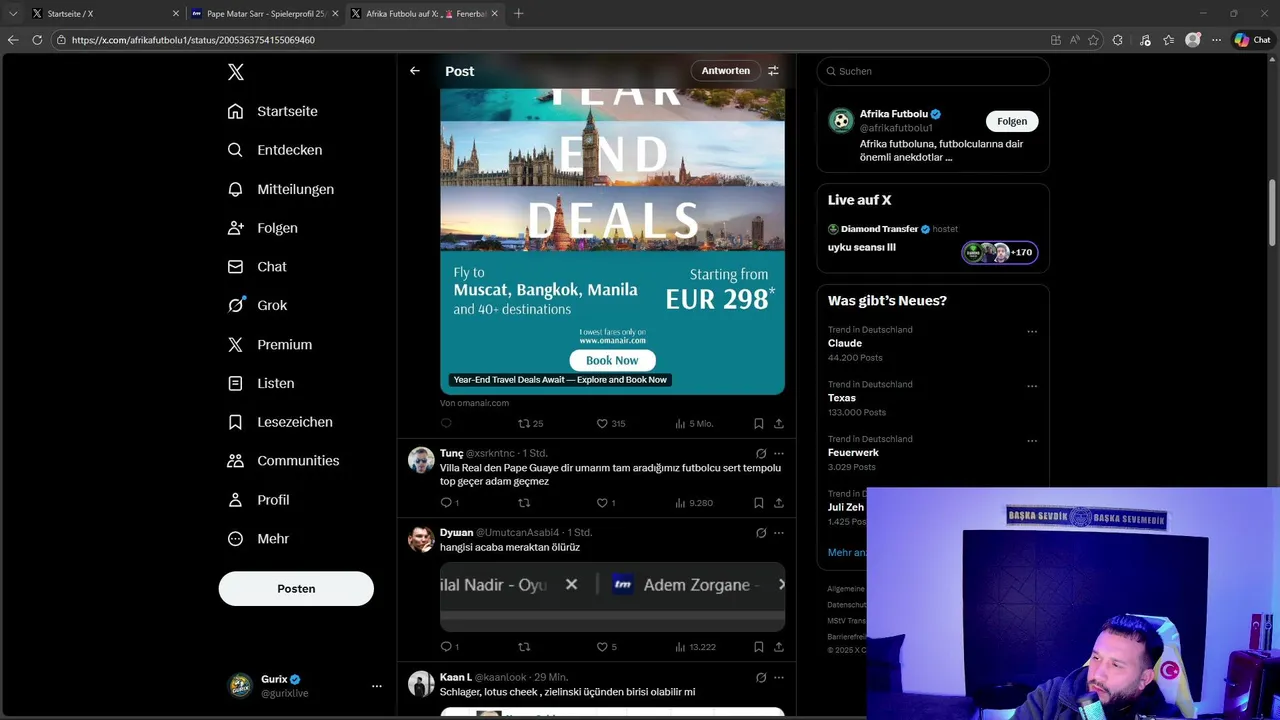Click the Antworten button
1280x720 pixels.
click(x=725, y=71)
